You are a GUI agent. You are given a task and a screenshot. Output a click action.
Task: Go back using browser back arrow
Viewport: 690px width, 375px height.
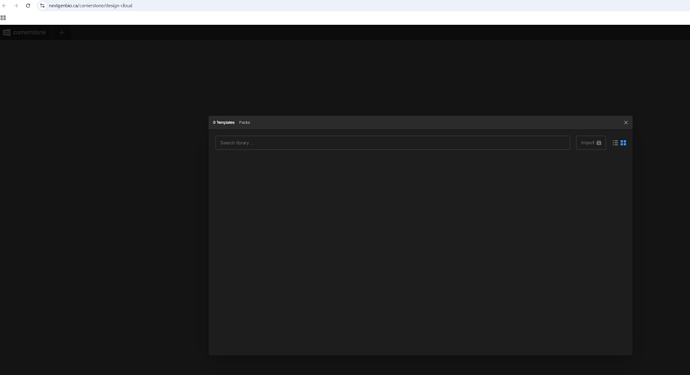click(4, 6)
